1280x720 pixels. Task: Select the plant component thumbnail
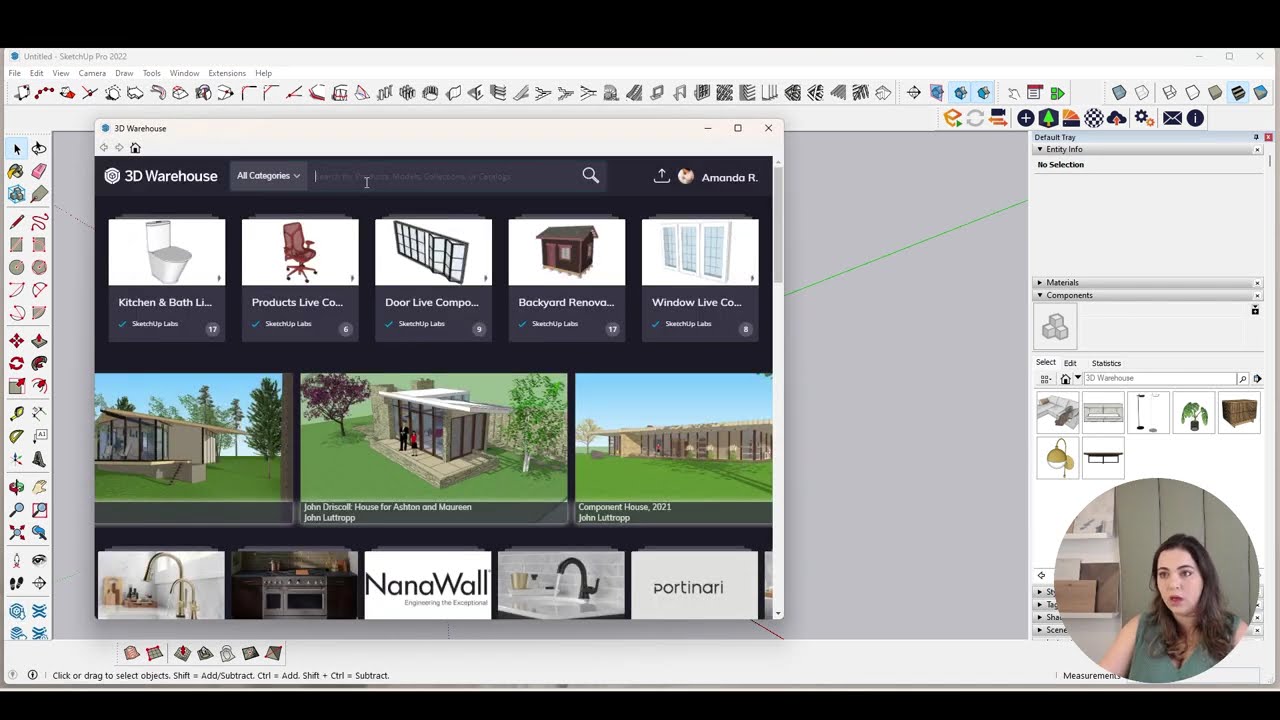pyautogui.click(x=1194, y=412)
